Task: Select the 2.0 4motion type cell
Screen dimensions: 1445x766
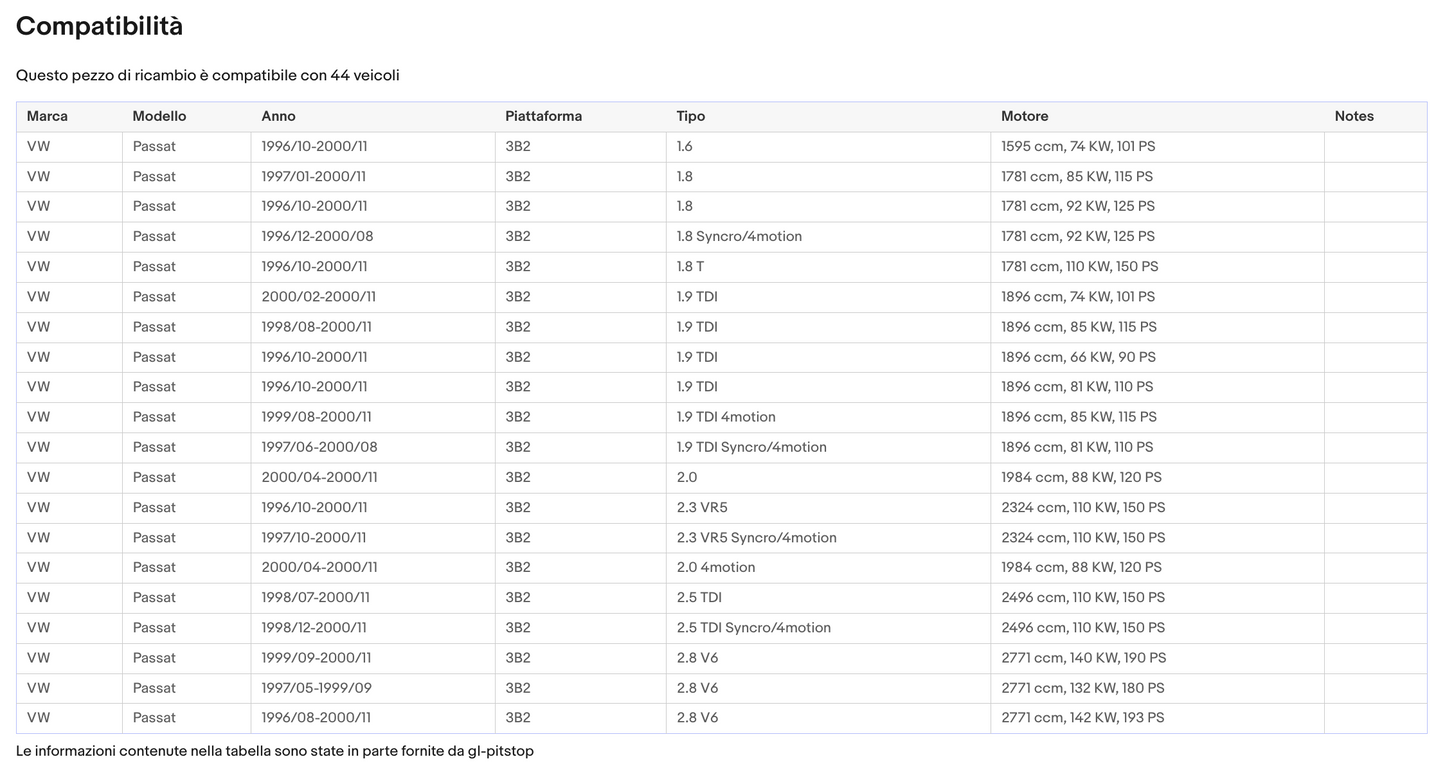Action: (715, 567)
